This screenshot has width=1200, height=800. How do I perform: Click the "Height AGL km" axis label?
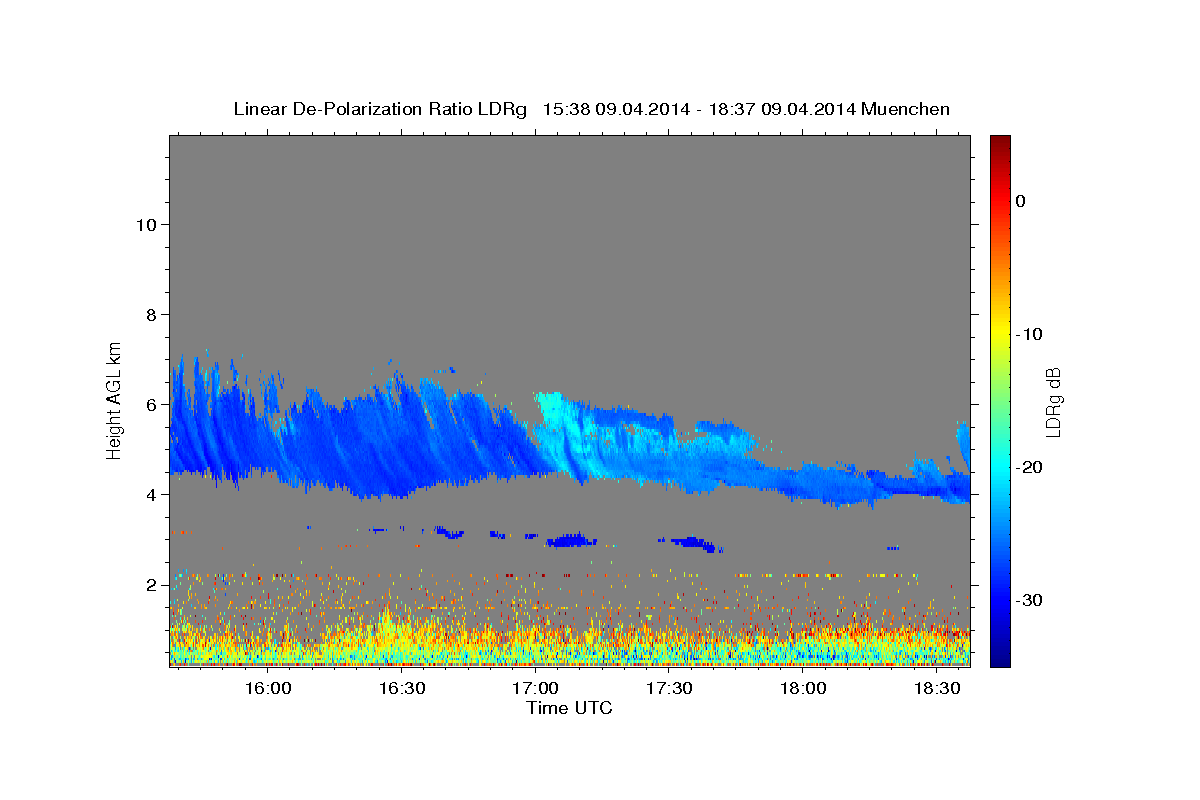(x=115, y=399)
